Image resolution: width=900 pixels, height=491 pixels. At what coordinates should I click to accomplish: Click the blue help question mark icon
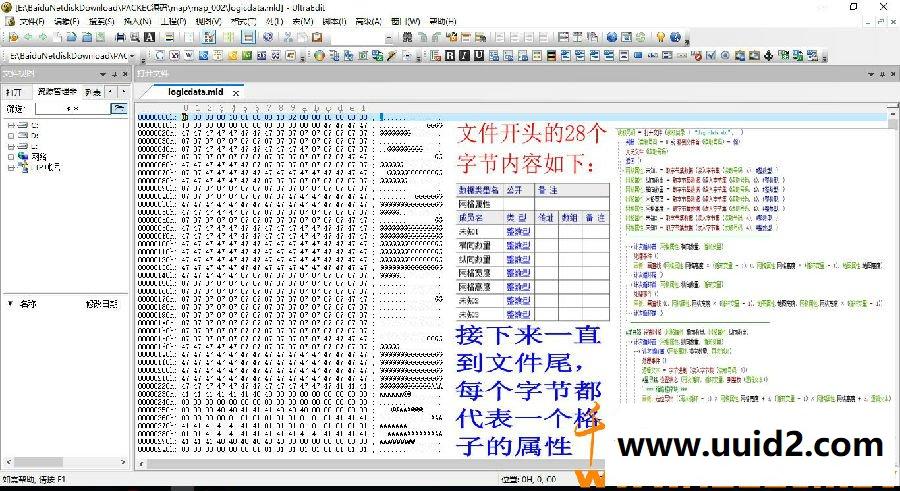pyautogui.click(x=675, y=37)
